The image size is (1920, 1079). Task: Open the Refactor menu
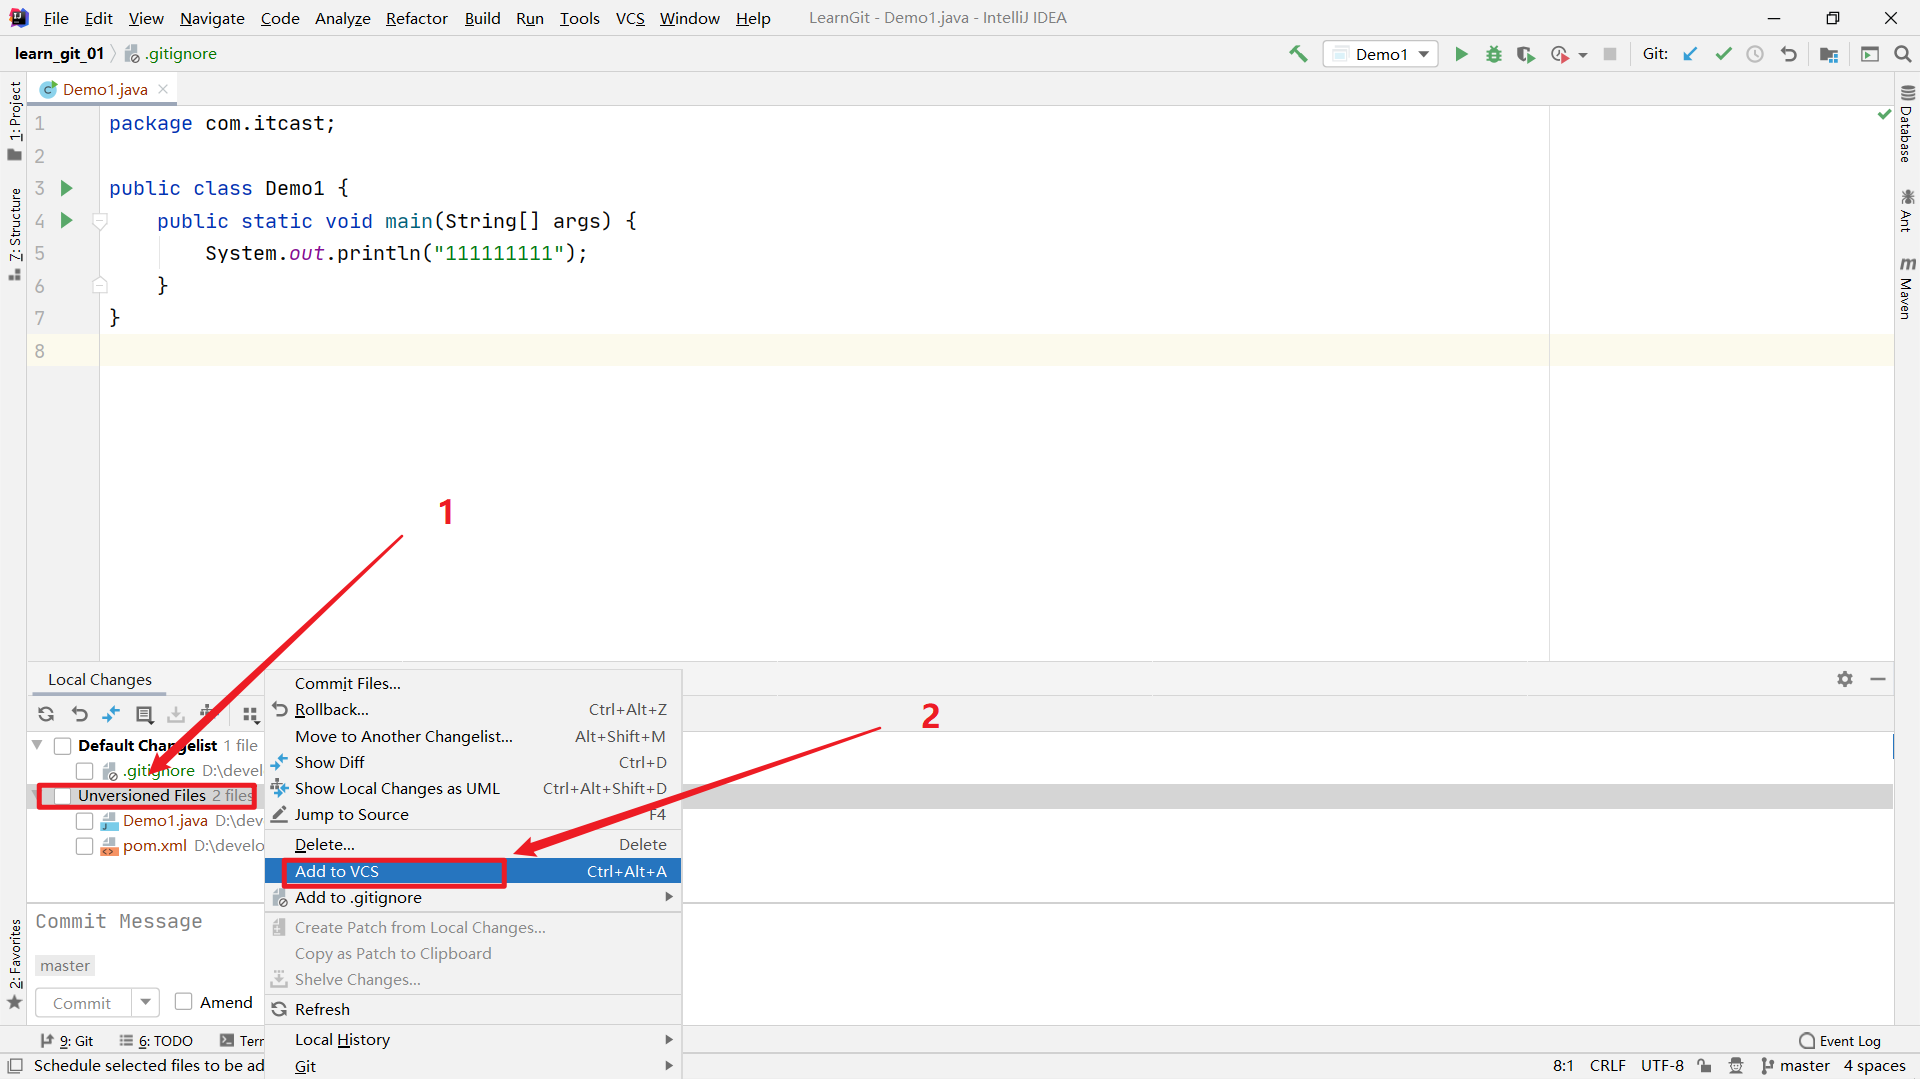417,18
